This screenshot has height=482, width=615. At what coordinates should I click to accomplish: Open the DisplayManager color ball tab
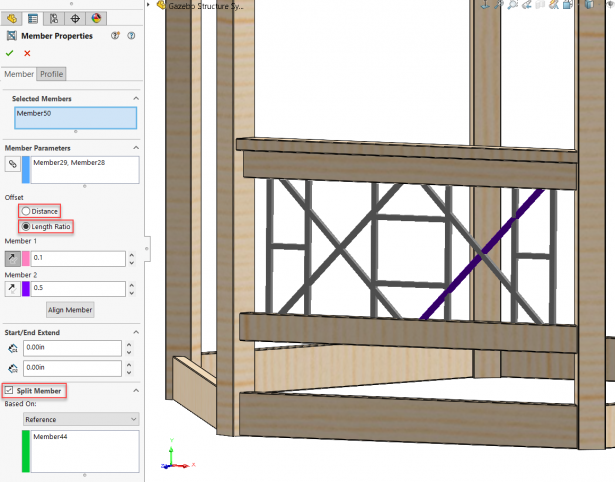pyautogui.click(x=96, y=17)
